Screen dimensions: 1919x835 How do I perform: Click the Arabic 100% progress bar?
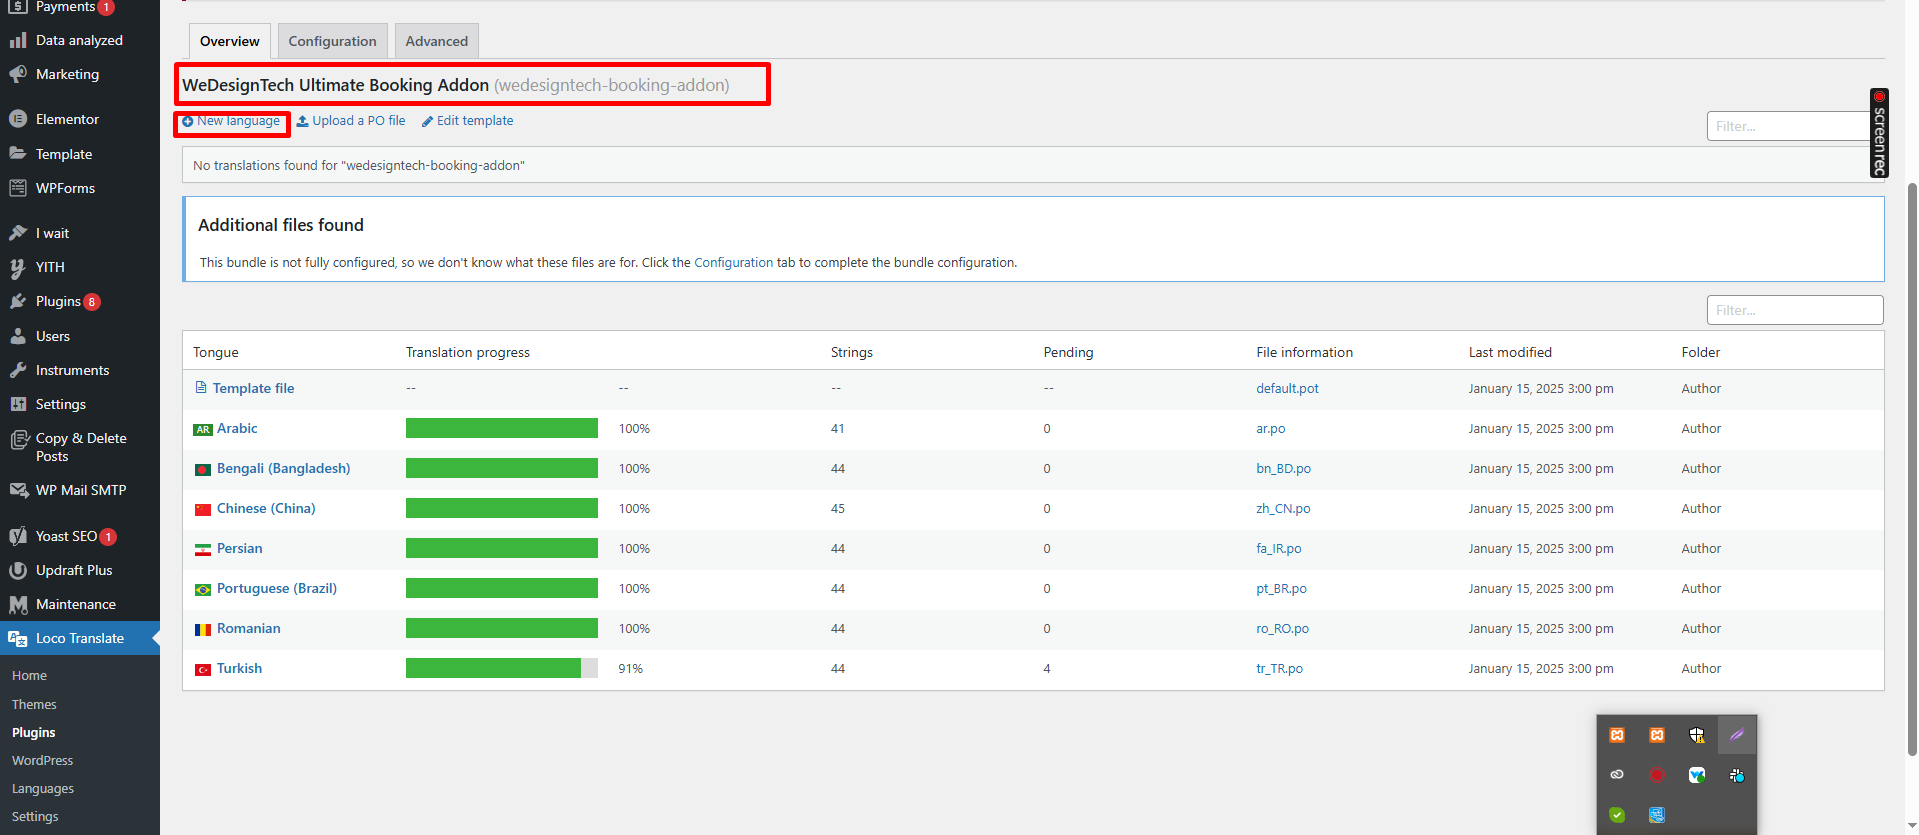[502, 428]
